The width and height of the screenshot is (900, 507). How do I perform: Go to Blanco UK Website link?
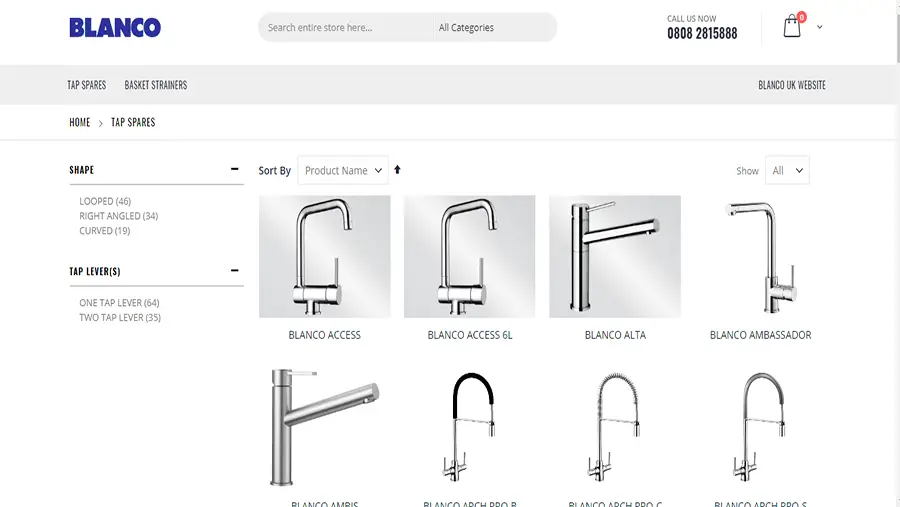(792, 85)
